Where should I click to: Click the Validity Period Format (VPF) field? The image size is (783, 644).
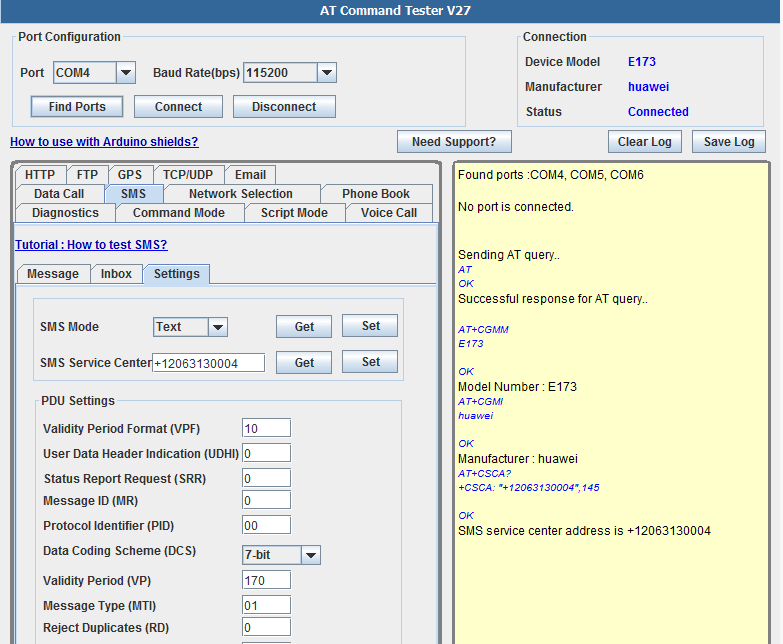point(267,428)
